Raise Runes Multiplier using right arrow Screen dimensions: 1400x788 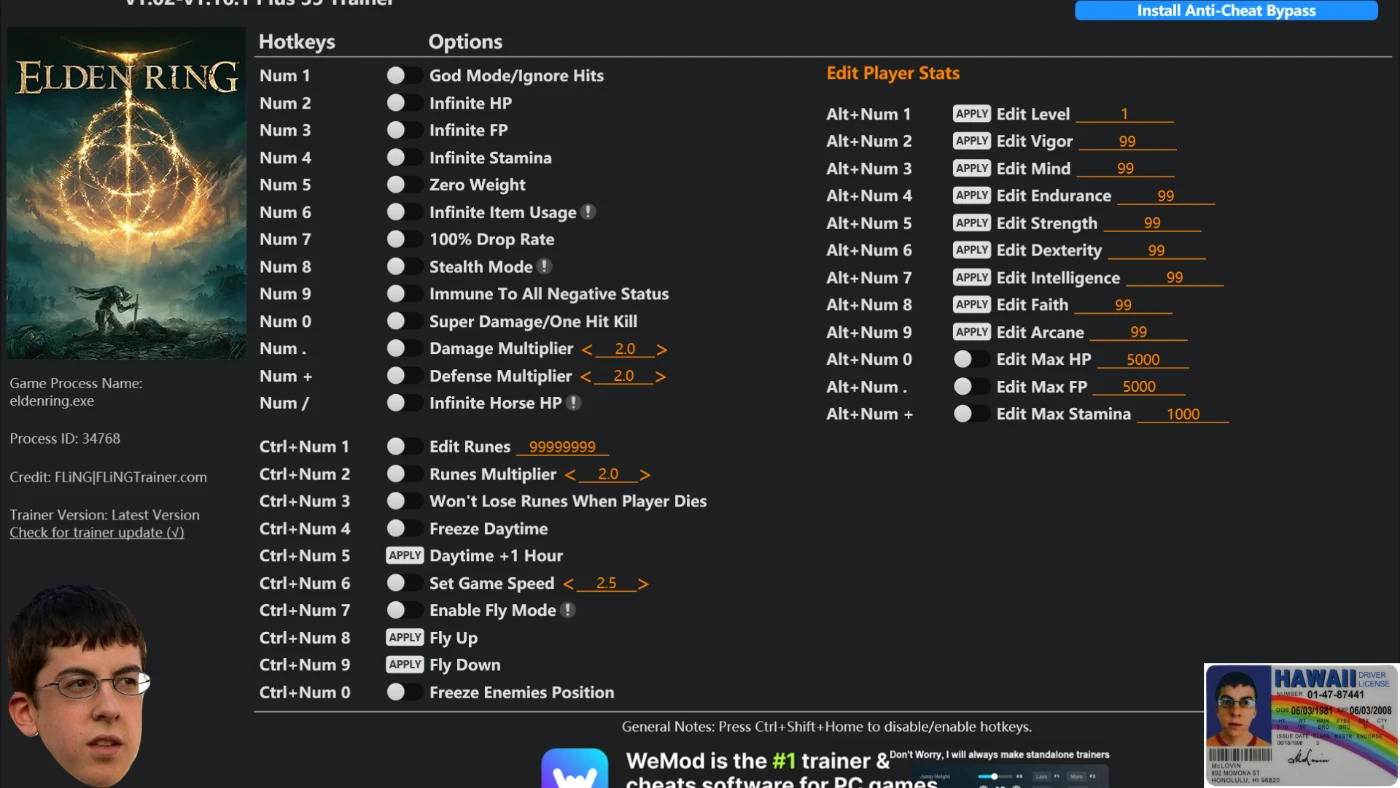[645, 475]
